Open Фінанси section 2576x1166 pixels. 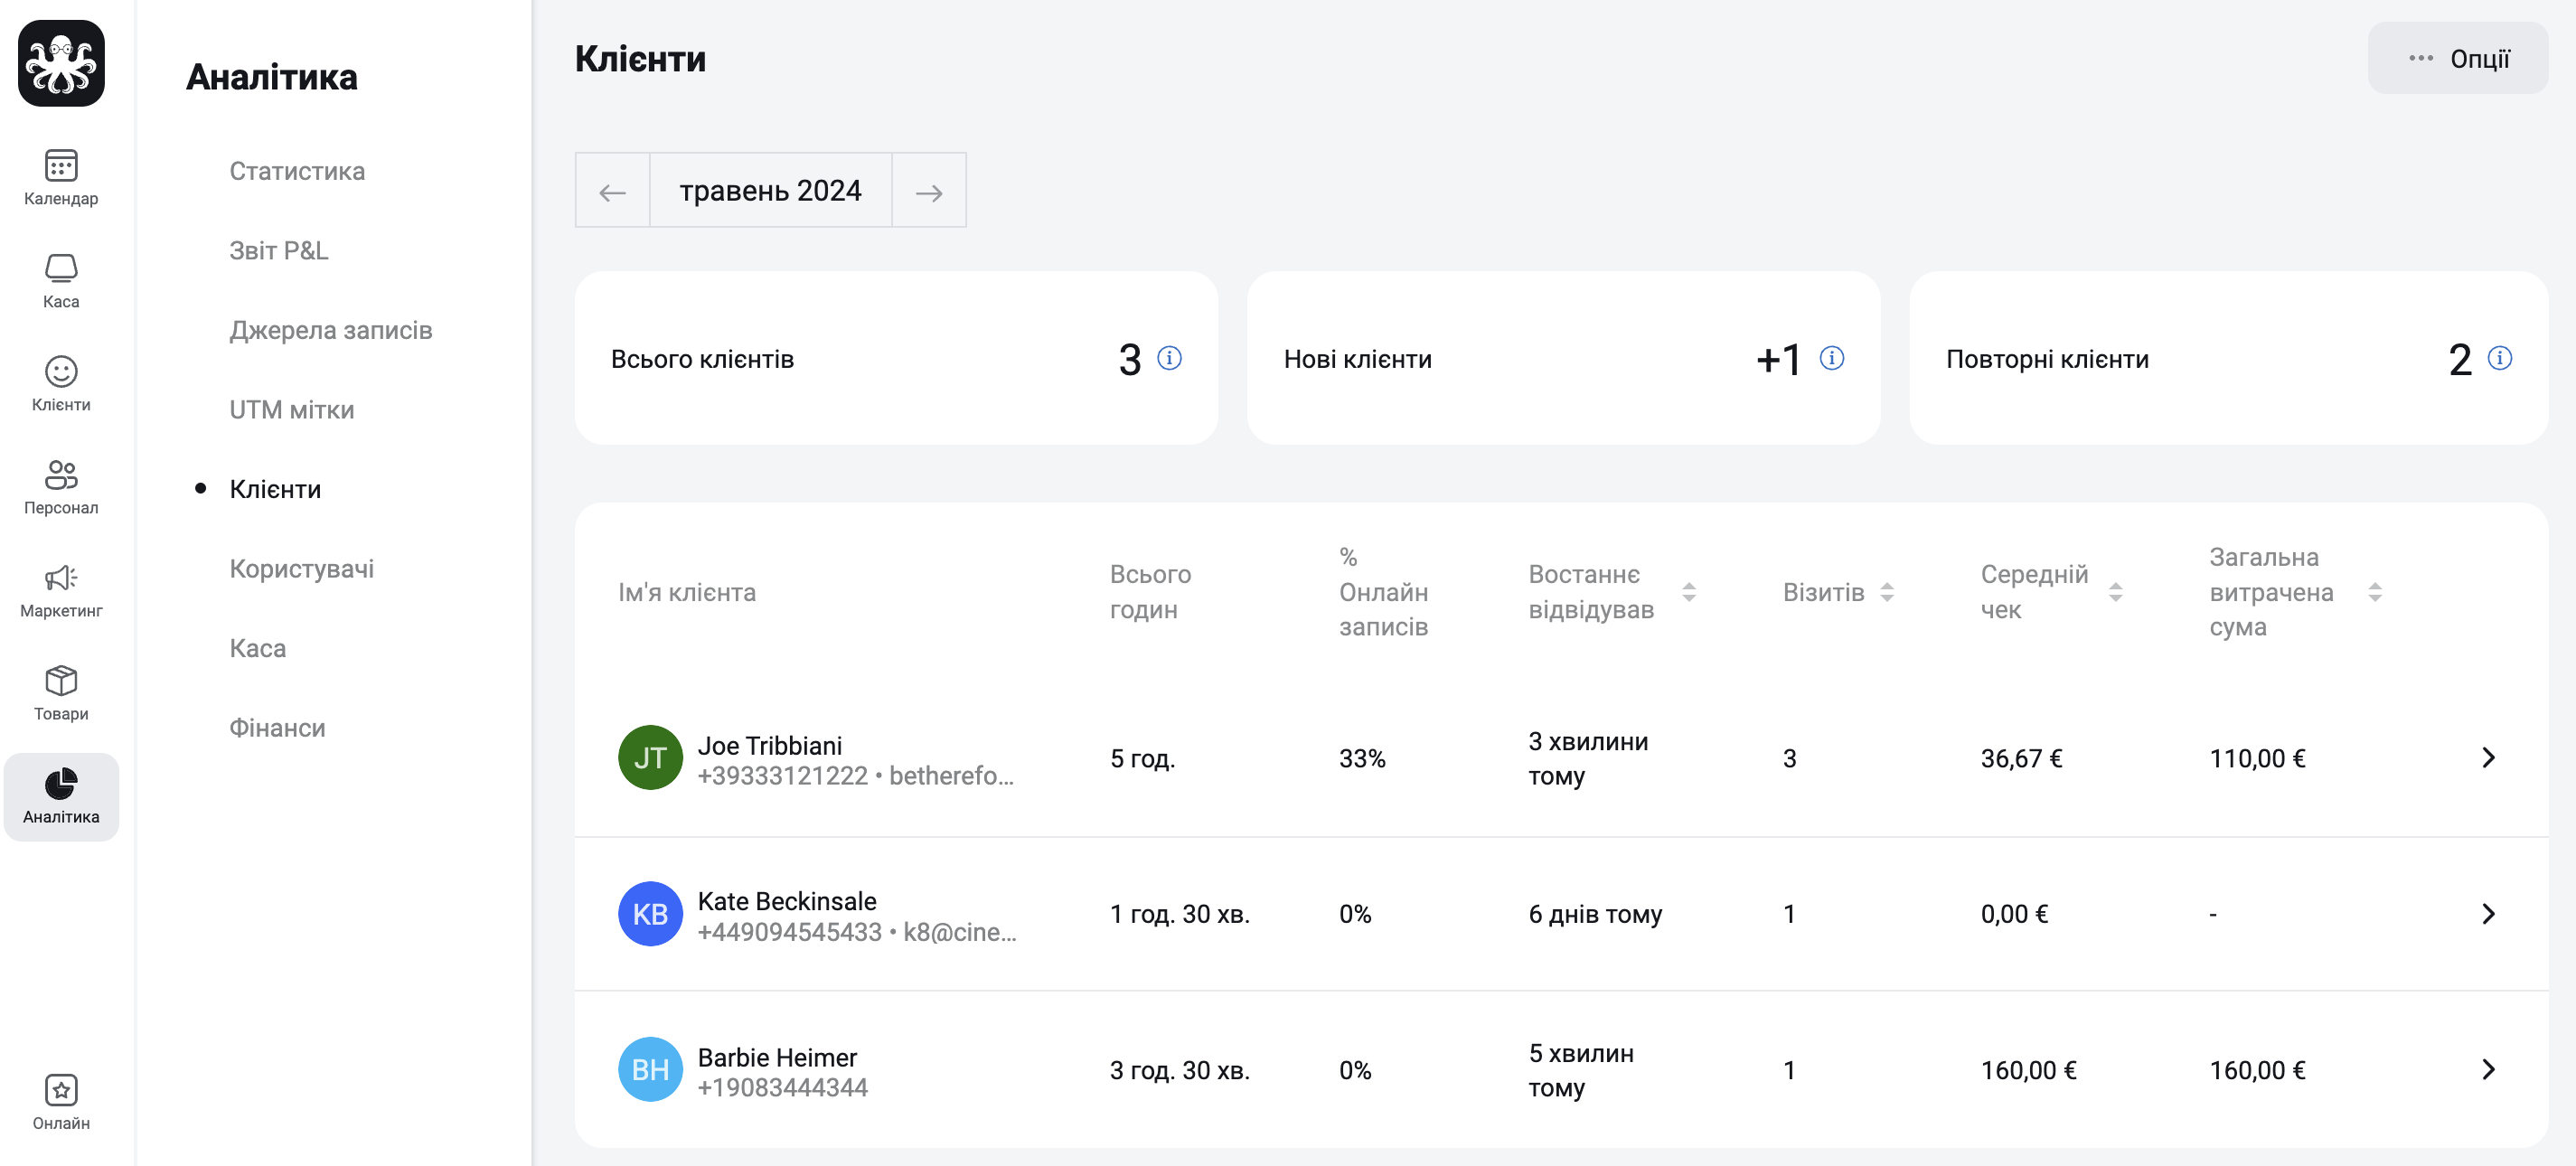(x=277, y=728)
